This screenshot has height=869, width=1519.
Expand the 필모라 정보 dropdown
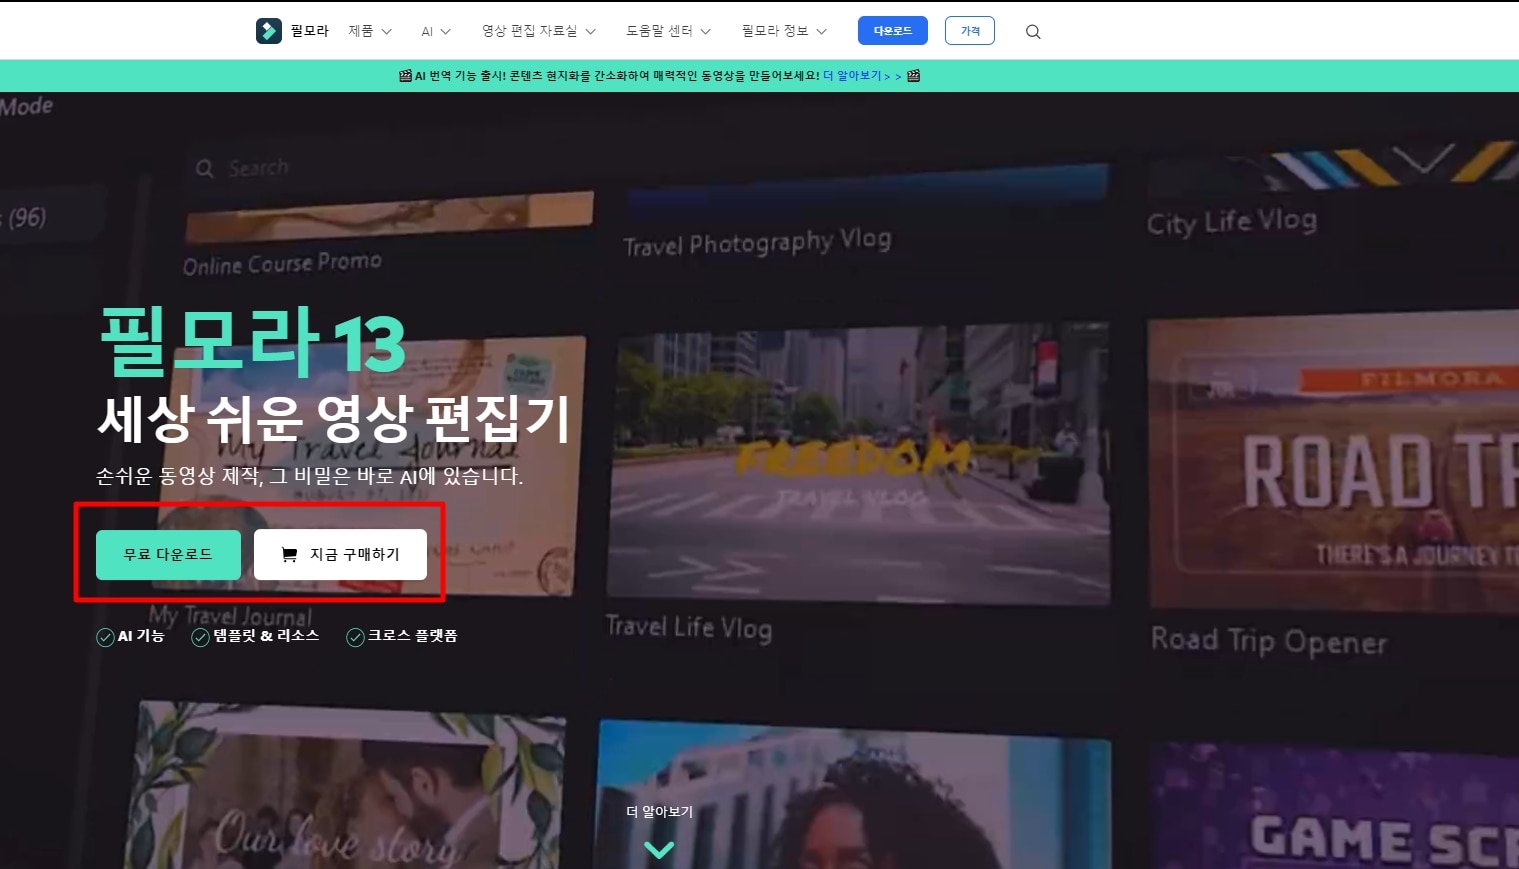[785, 31]
